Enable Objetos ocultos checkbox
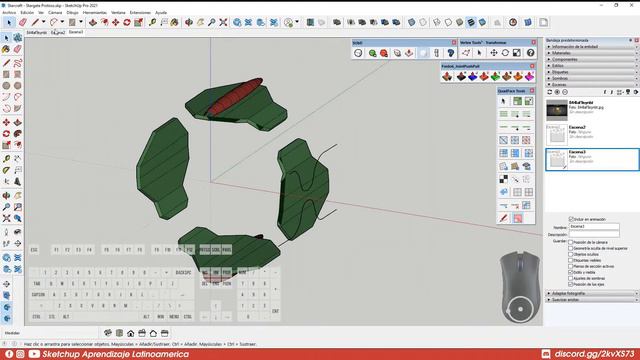This screenshot has width=640, height=360. (571, 254)
